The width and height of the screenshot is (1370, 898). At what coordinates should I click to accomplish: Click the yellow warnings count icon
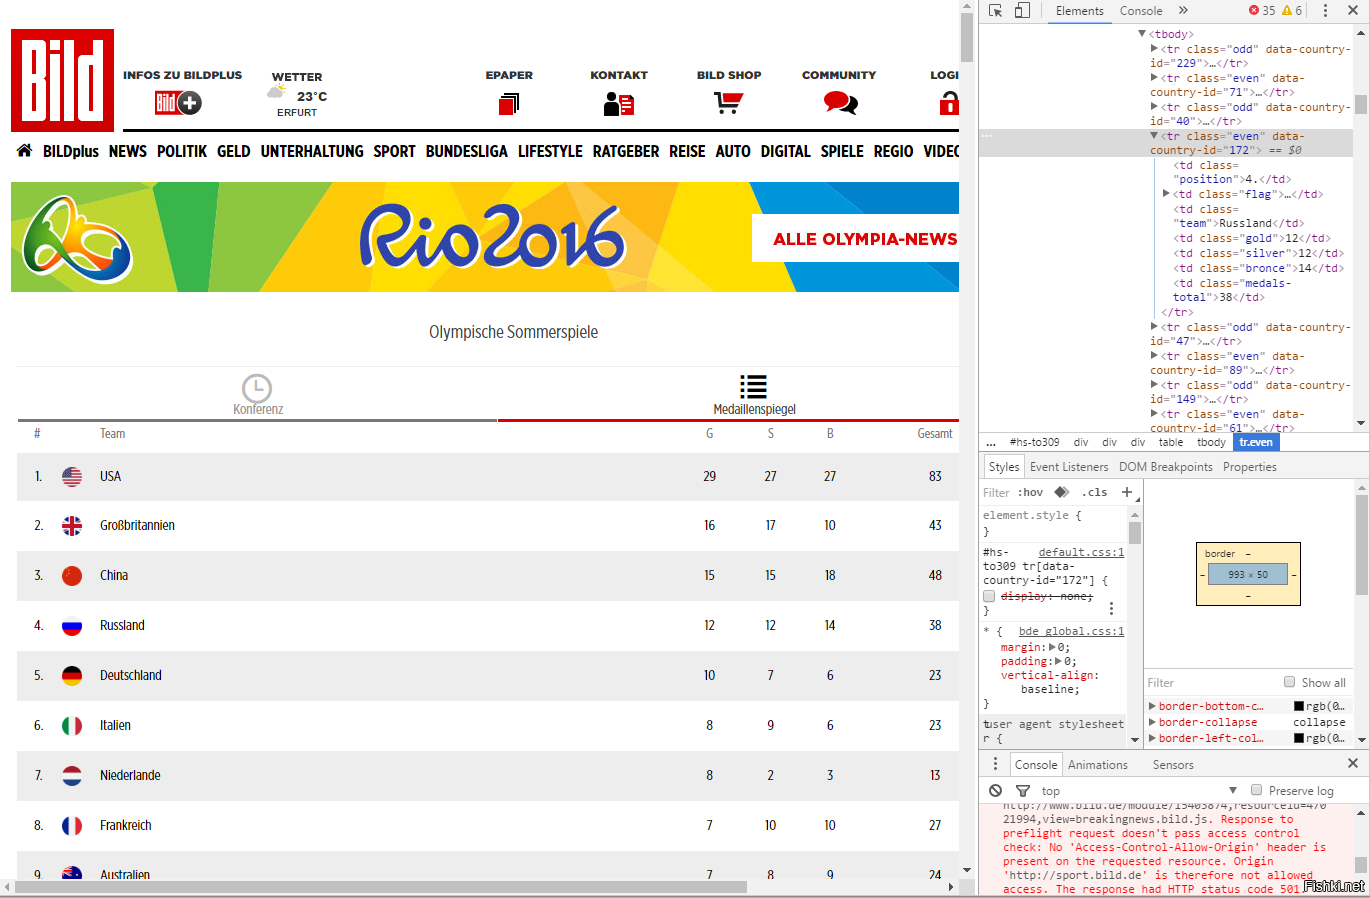point(1287,10)
